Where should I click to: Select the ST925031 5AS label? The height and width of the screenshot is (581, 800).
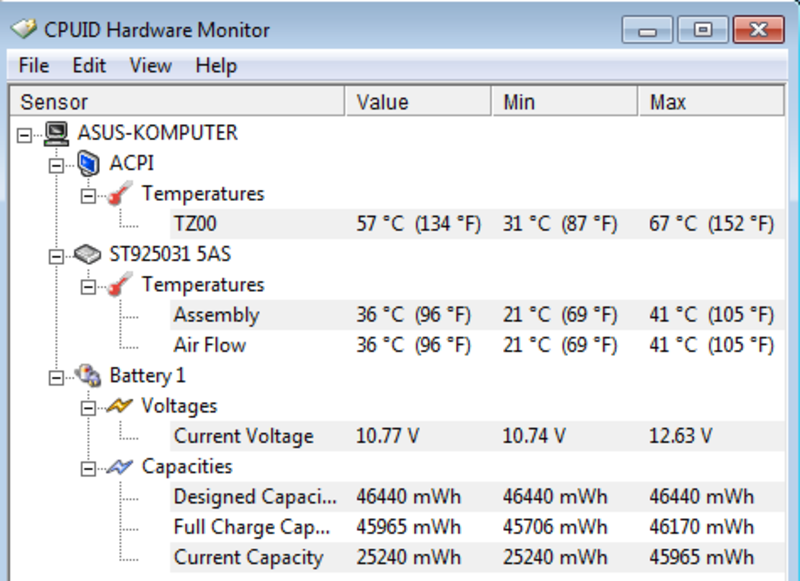tap(170, 254)
